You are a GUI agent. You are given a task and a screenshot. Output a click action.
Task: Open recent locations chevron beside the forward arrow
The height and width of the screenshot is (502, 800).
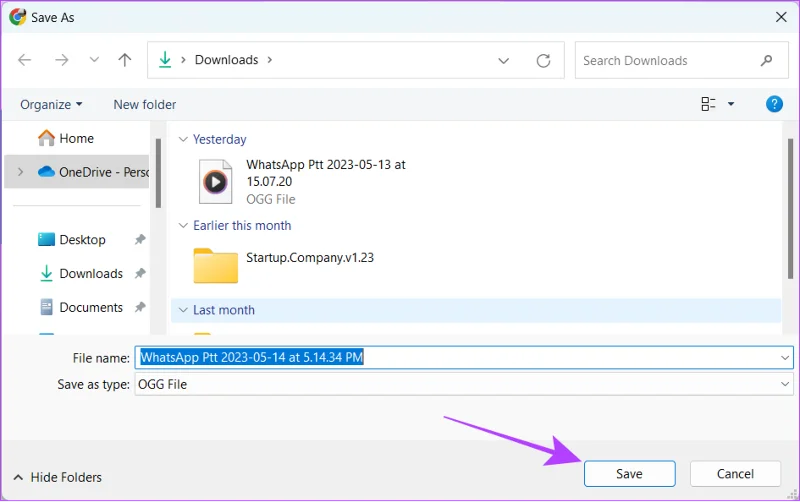point(94,60)
